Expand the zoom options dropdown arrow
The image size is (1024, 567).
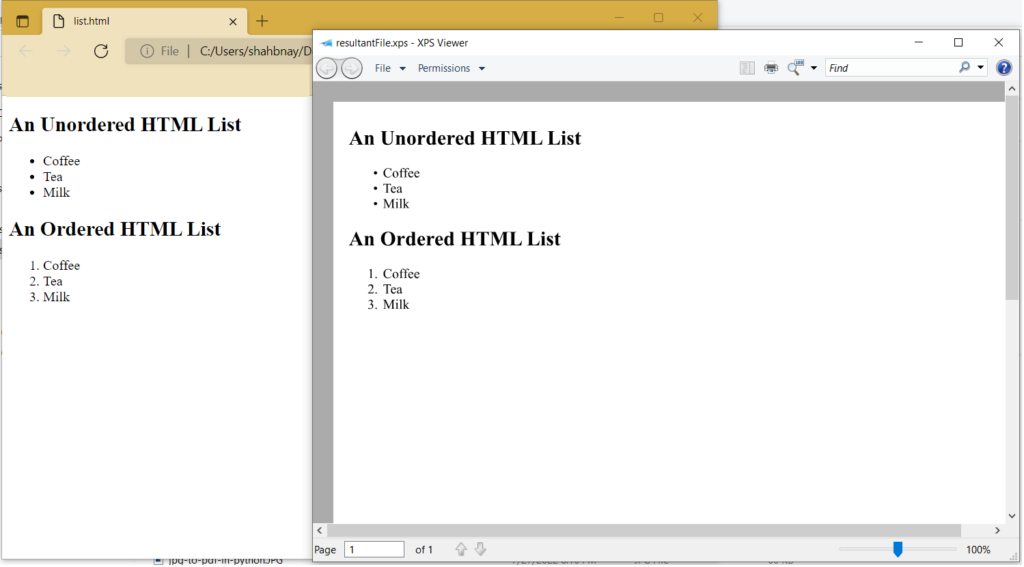coord(814,68)
